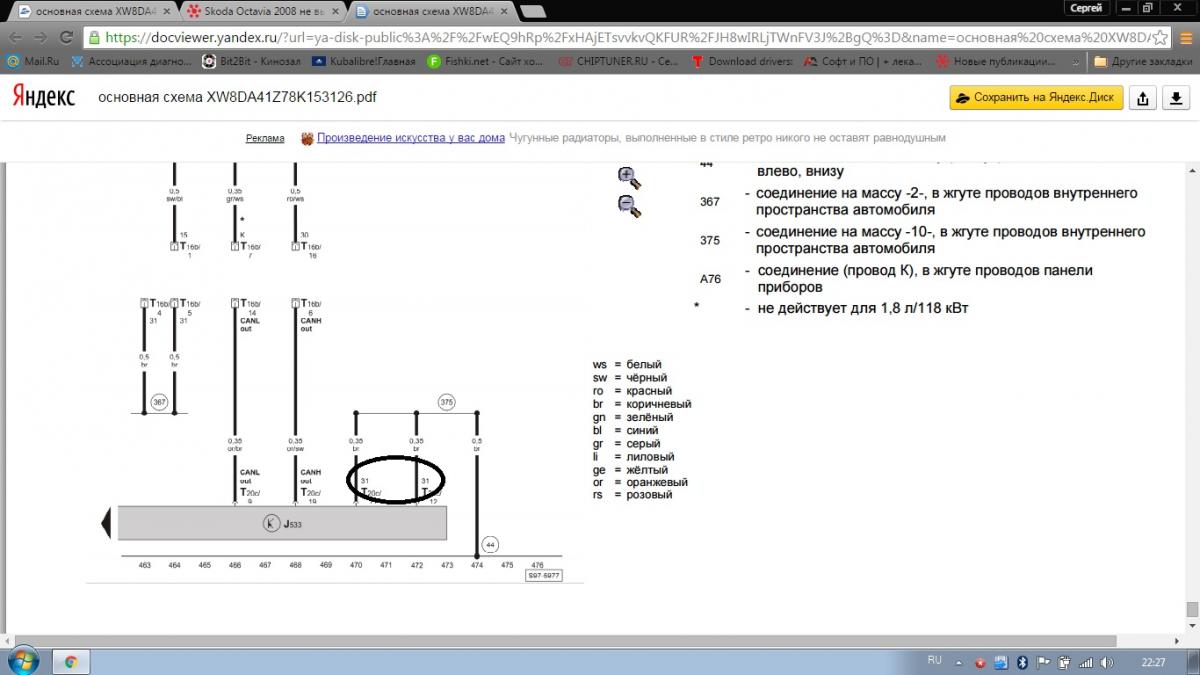
Task: Click the ad favicon beside the radiator advert
Action: [308, 138]
